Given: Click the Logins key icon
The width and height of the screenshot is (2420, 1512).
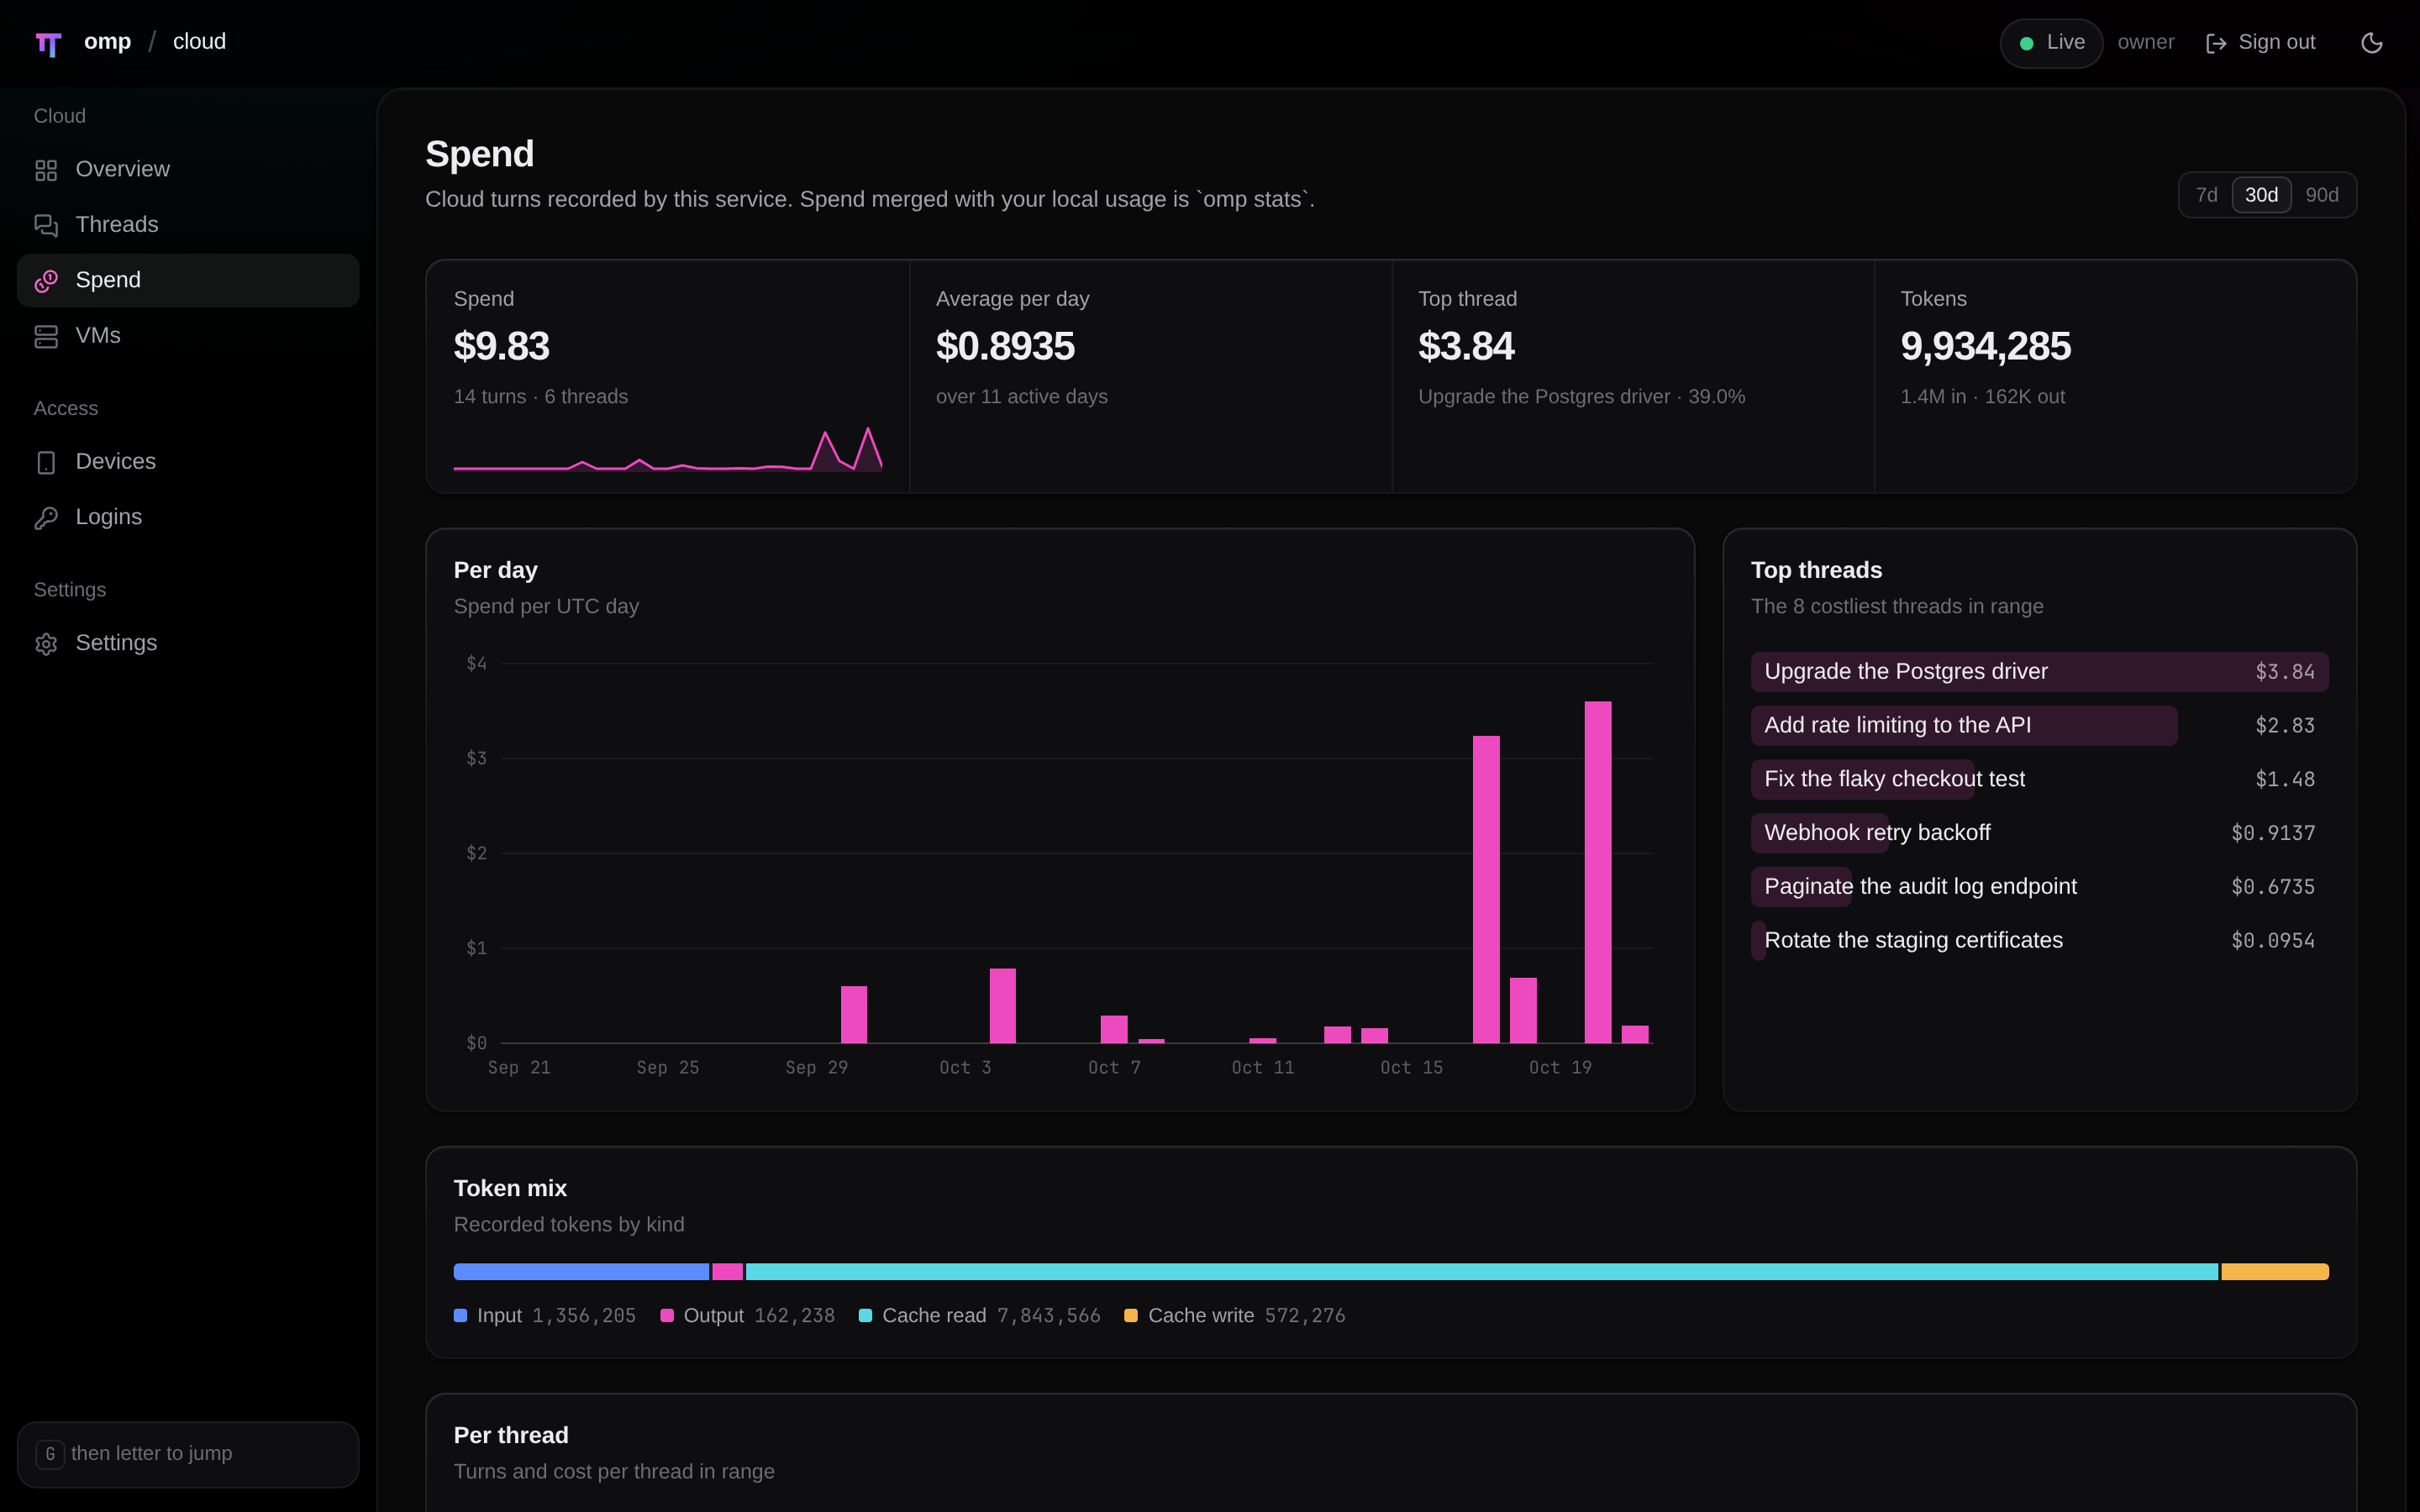Looking at the screenshot, I should pos(46,517).
